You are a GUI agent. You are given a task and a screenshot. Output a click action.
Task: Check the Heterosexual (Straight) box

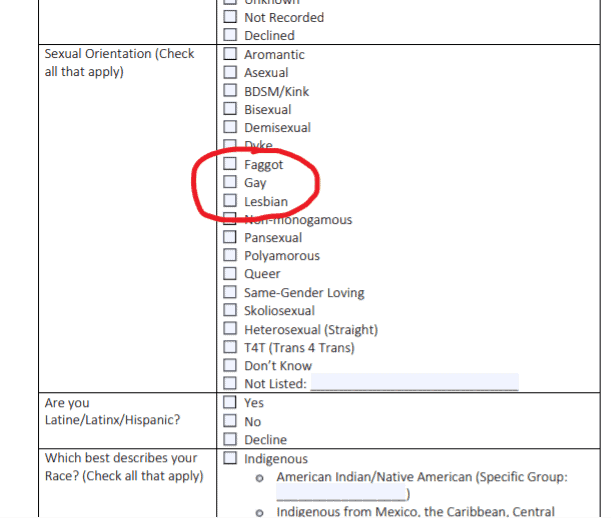230,329
